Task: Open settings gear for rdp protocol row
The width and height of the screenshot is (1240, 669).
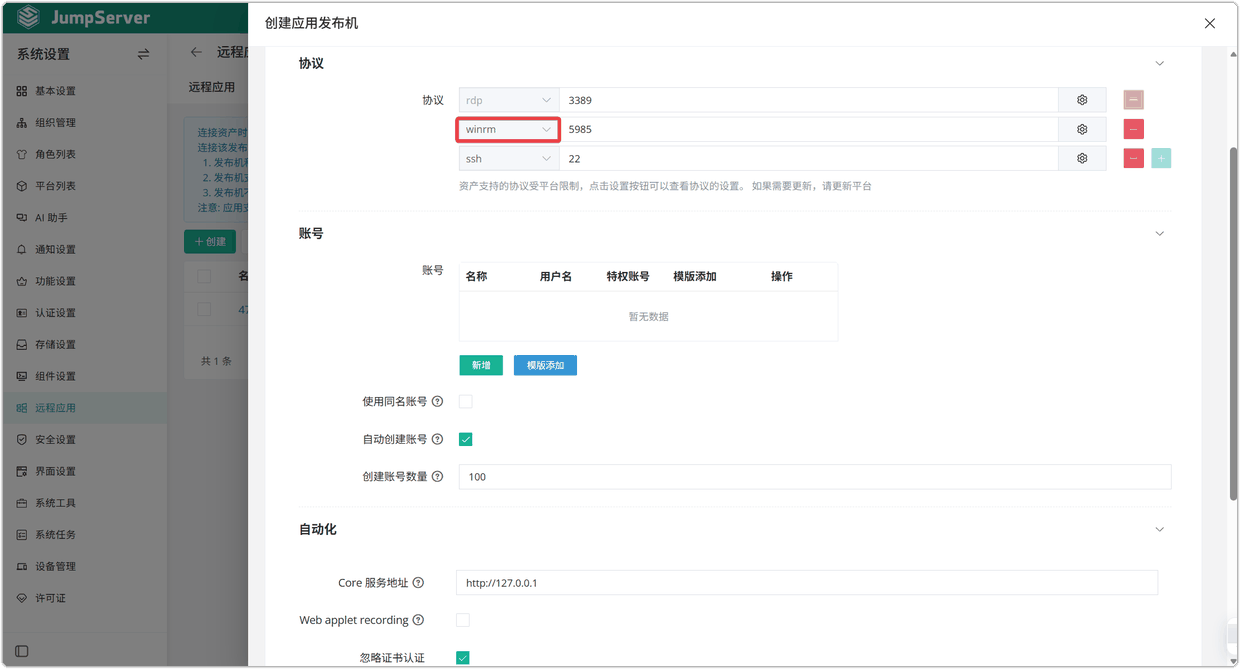Action: click(1082, 100)
